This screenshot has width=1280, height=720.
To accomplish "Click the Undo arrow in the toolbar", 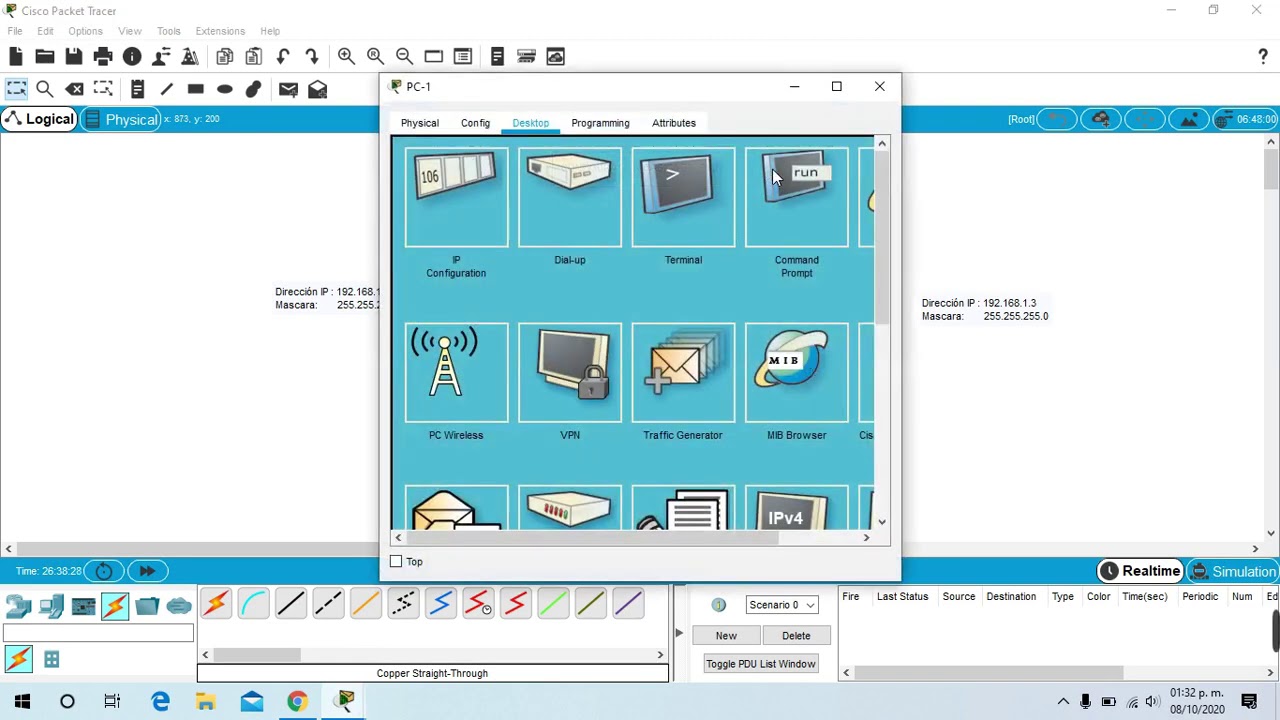I will (x=283, y=57).
